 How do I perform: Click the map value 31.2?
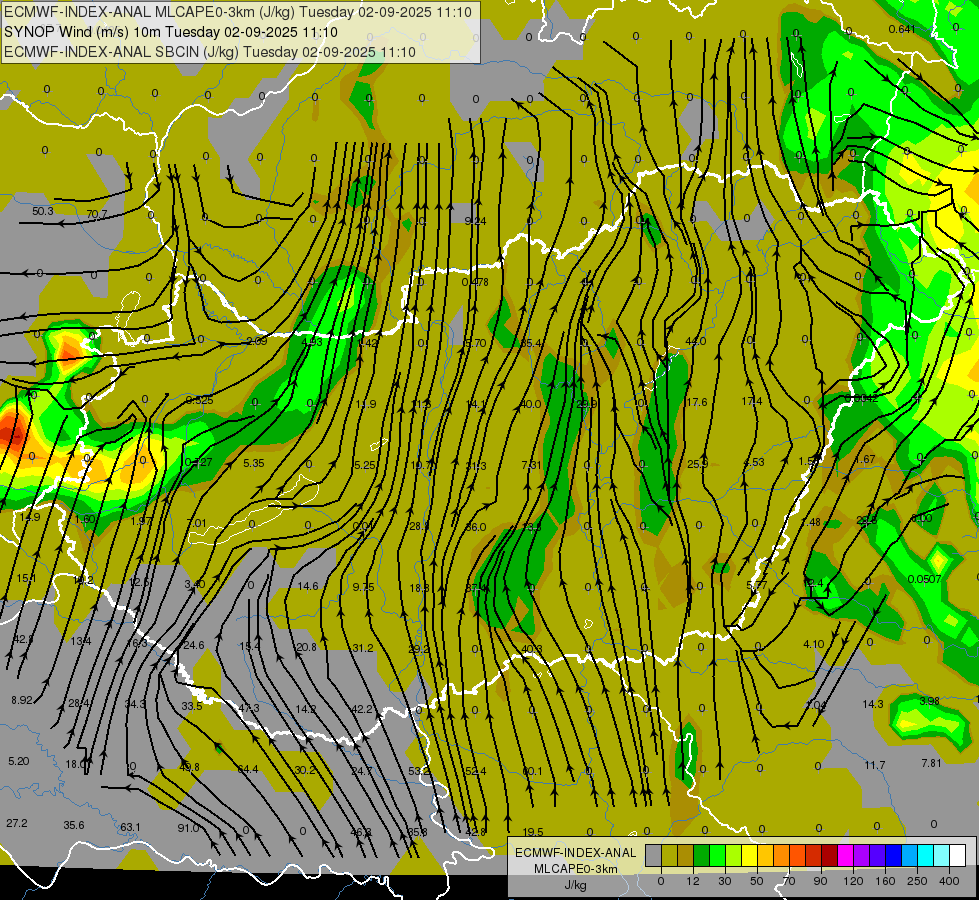(363, 648)
